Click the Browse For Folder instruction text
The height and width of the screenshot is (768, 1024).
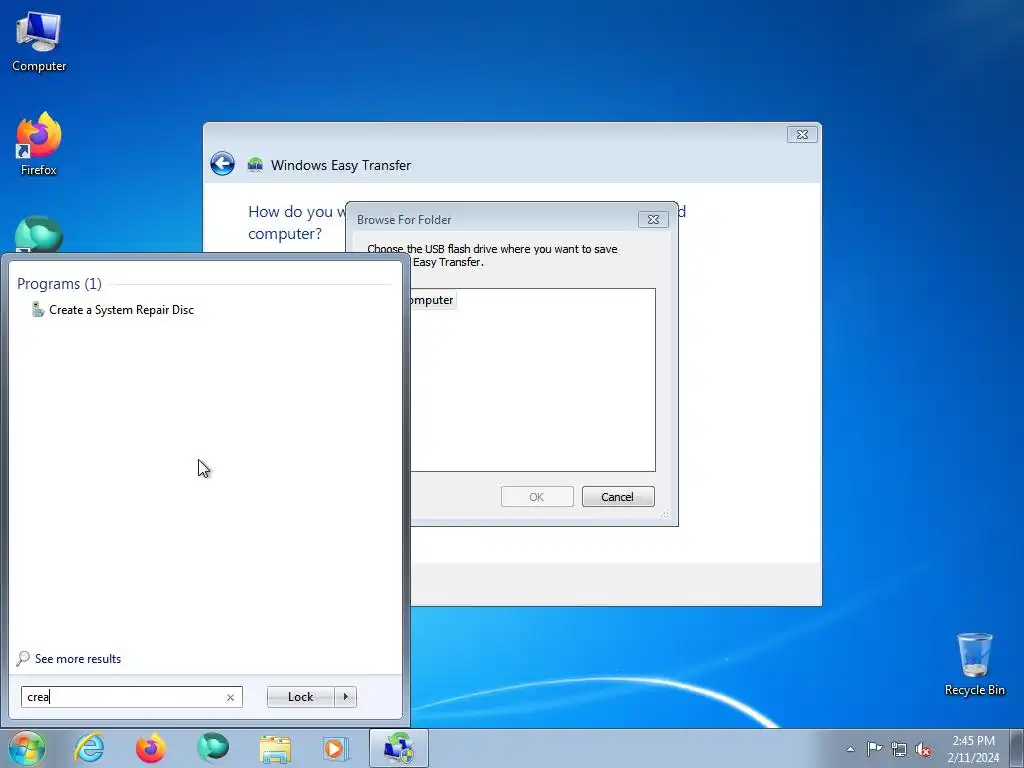[x=492, y=255]
